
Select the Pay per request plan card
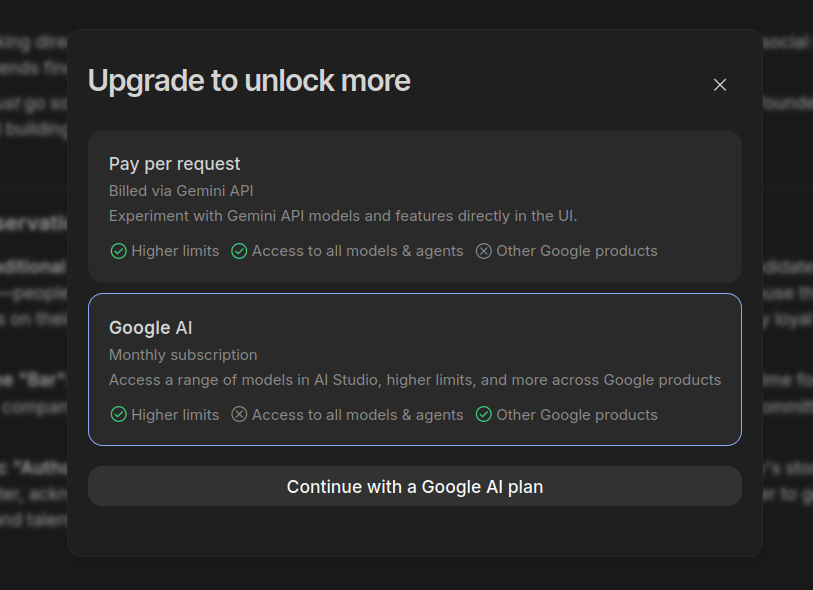click(415, 206)
